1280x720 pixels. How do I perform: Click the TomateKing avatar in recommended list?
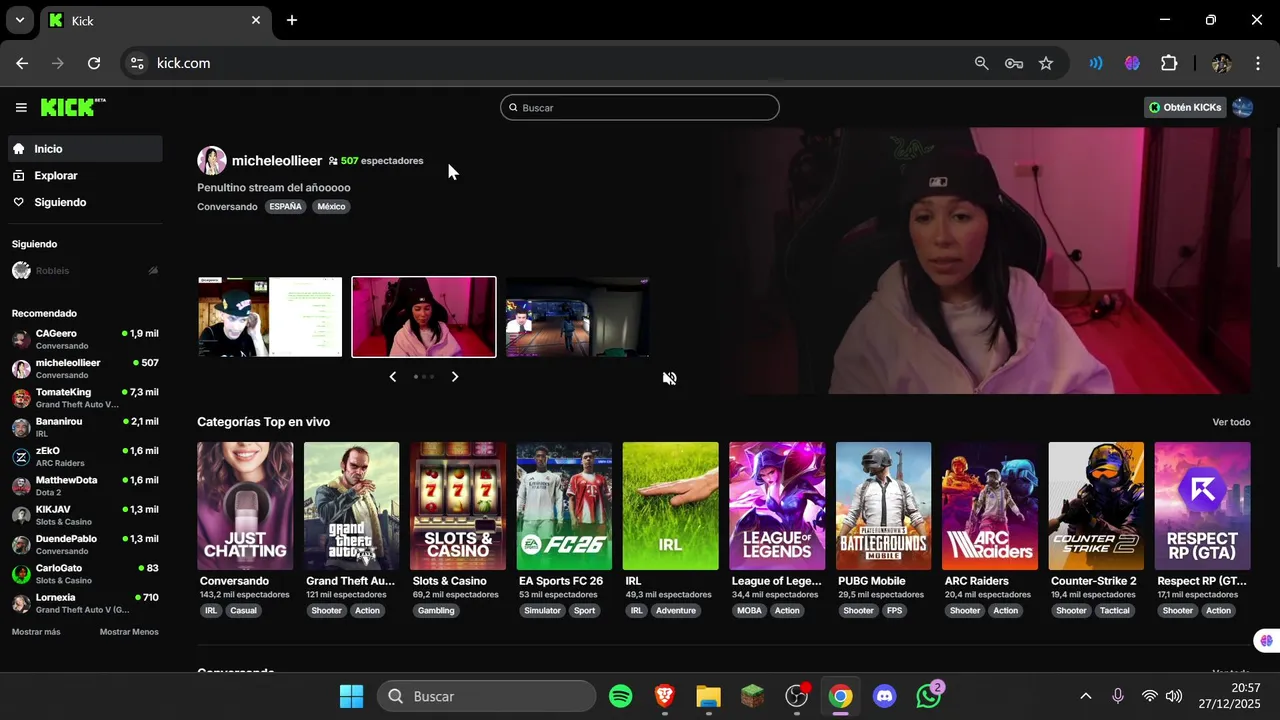[x=21, y=398]
